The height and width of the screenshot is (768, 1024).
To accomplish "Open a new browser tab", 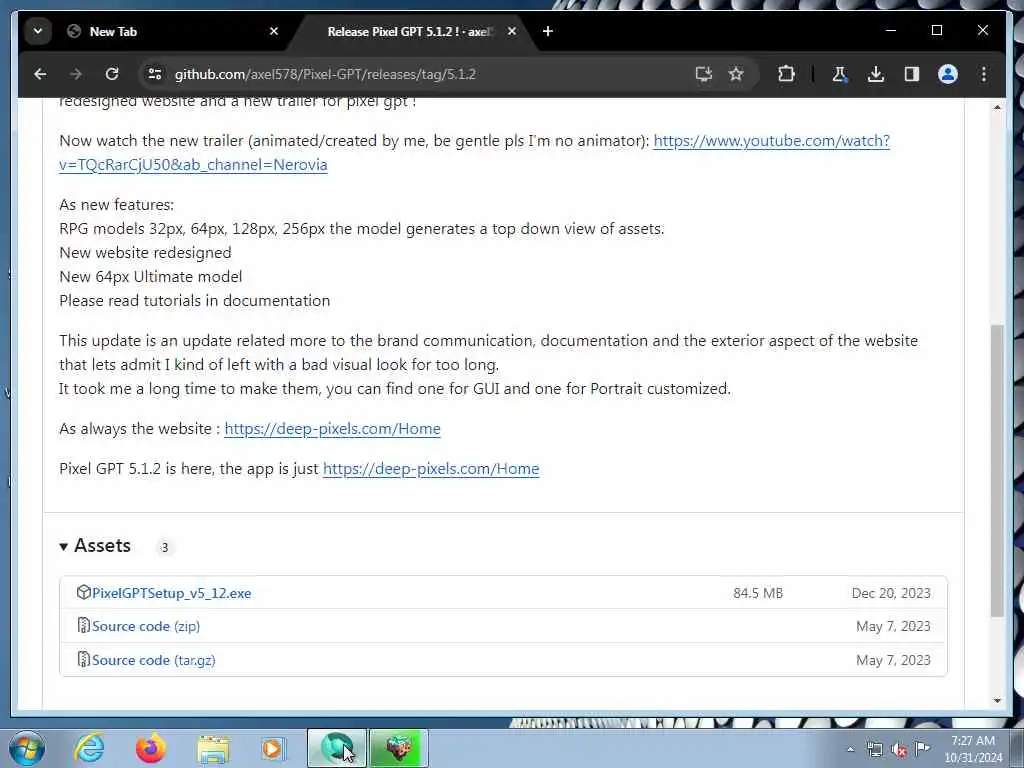I will (548, 31).
